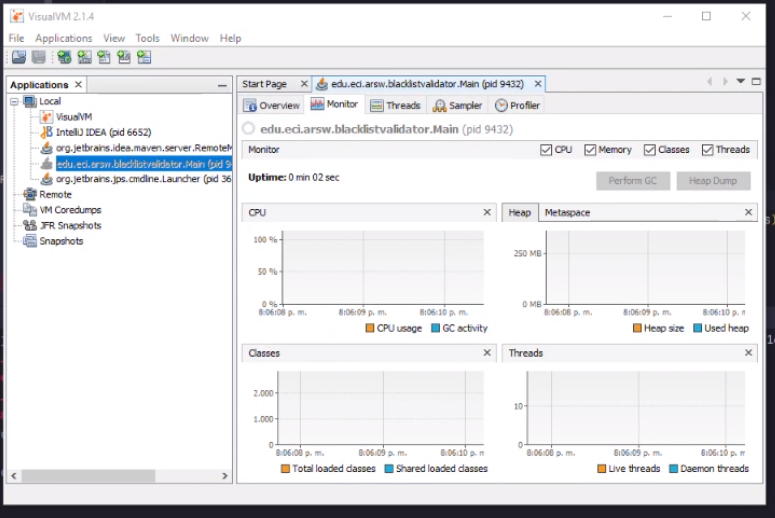This screenshot has height=518, width=775.
Task: Click the Heap Dump button
Action: 713,181
